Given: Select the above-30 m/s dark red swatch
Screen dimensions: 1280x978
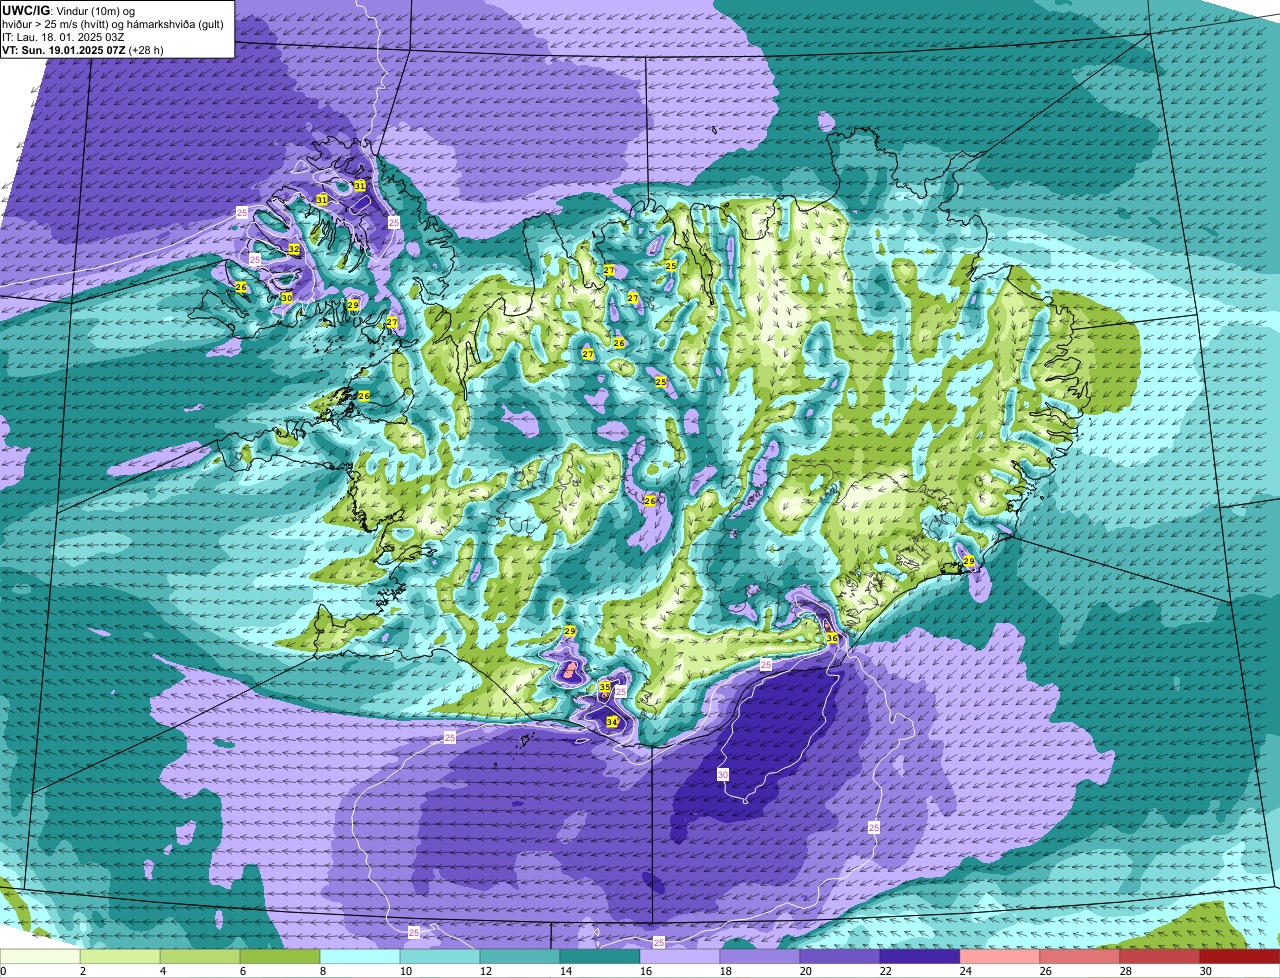Looking at the screenshot, I should [x=1240, y=957].
